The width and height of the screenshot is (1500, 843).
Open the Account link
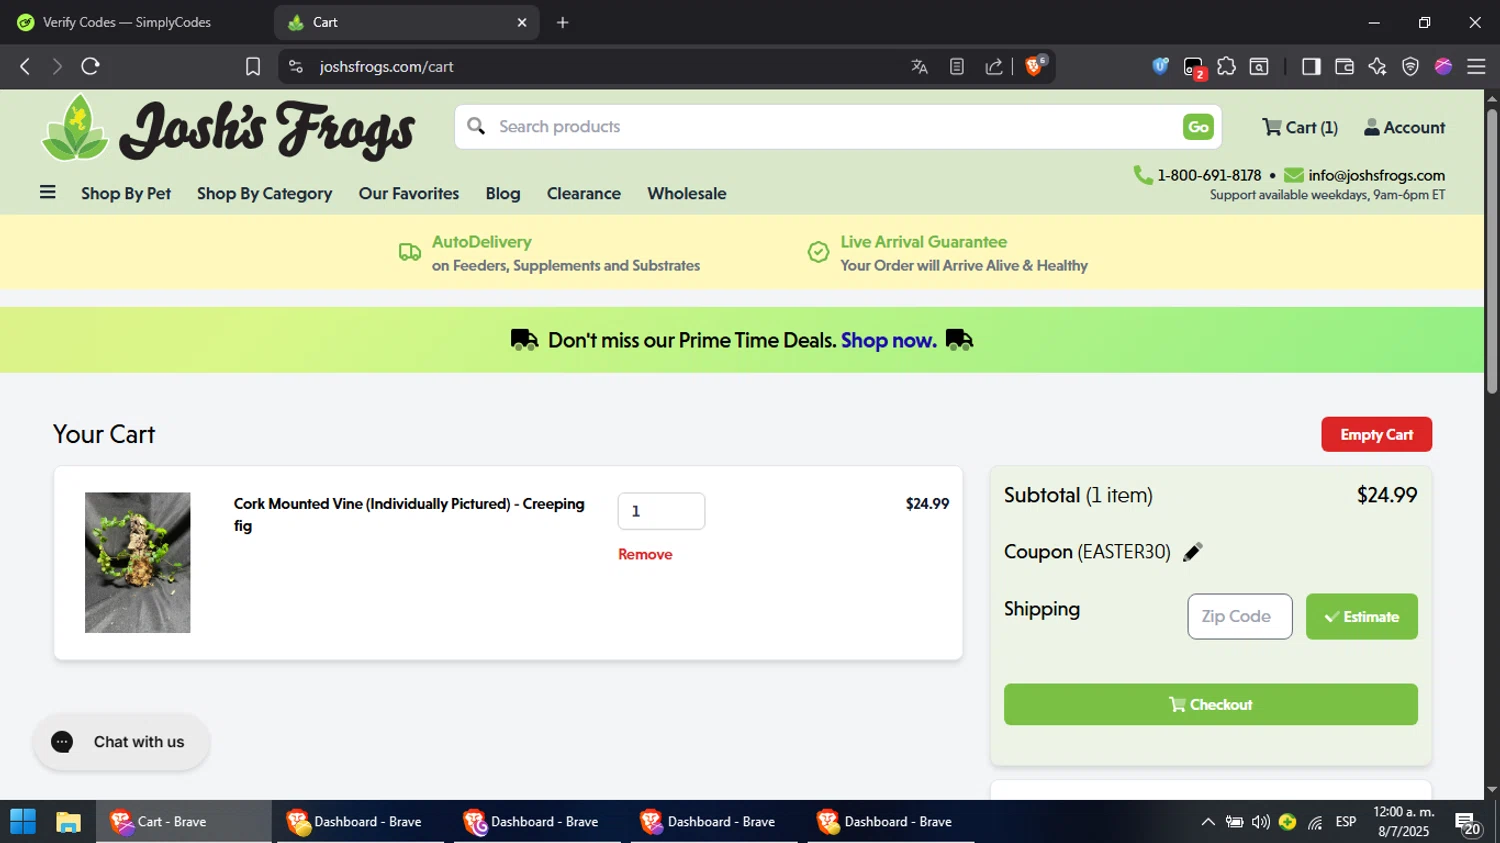(x=1405, y=127)
